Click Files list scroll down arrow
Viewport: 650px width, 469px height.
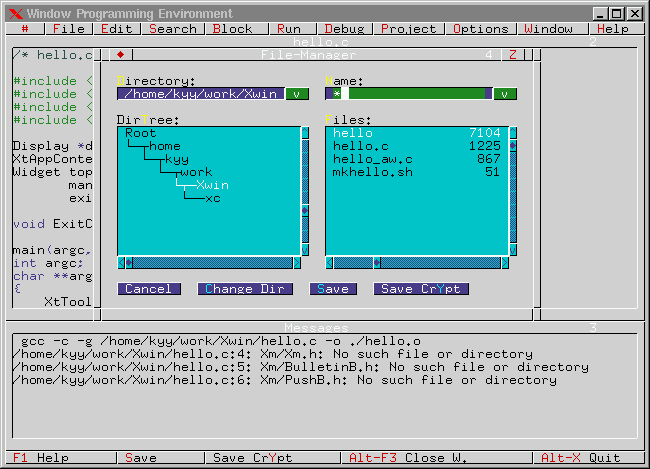pos(513,250)
